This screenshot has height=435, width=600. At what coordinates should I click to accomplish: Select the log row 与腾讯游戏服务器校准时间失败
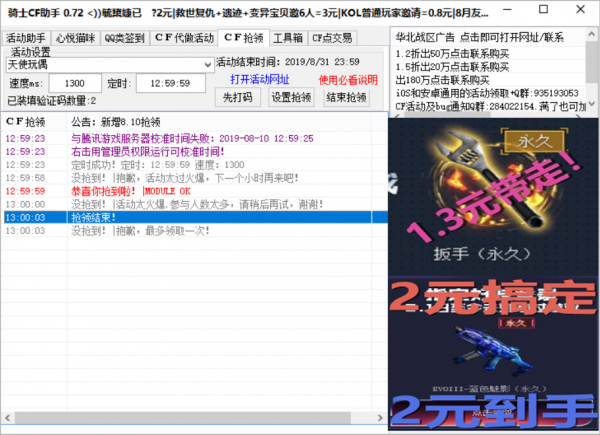click(x=194, y=138)
